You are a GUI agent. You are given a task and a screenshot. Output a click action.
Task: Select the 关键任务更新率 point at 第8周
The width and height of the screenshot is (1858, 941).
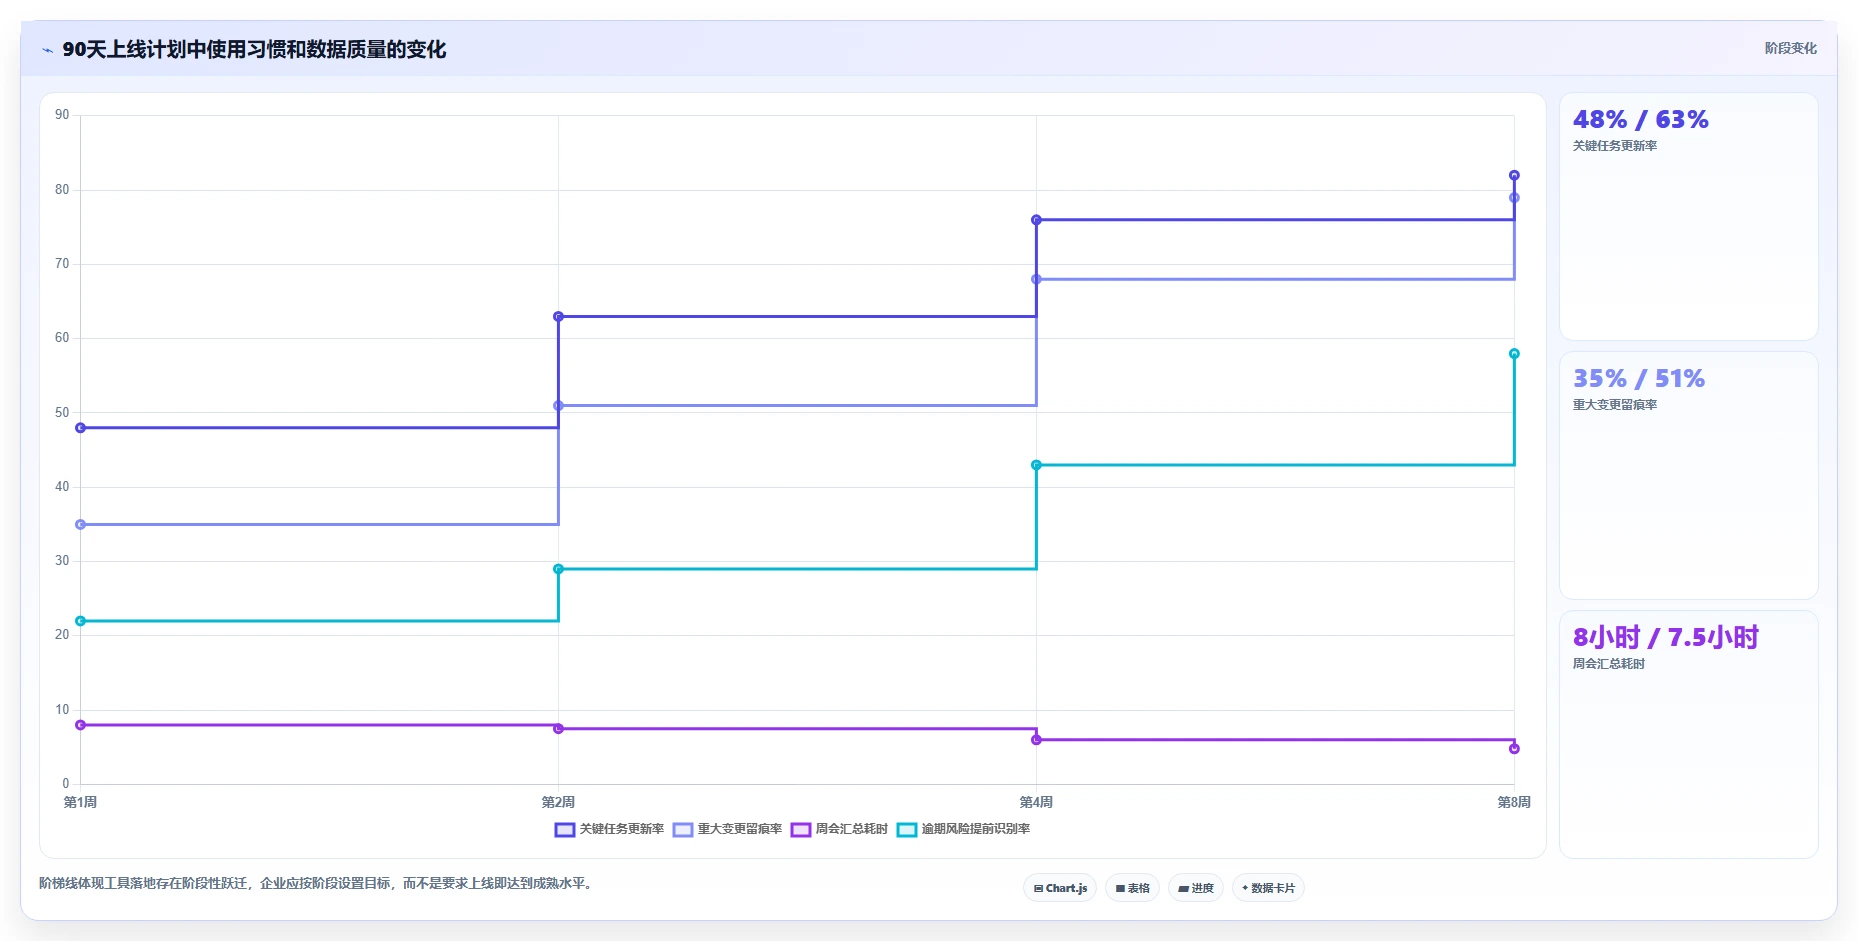pyautogui.click(x=1514, y=175)
